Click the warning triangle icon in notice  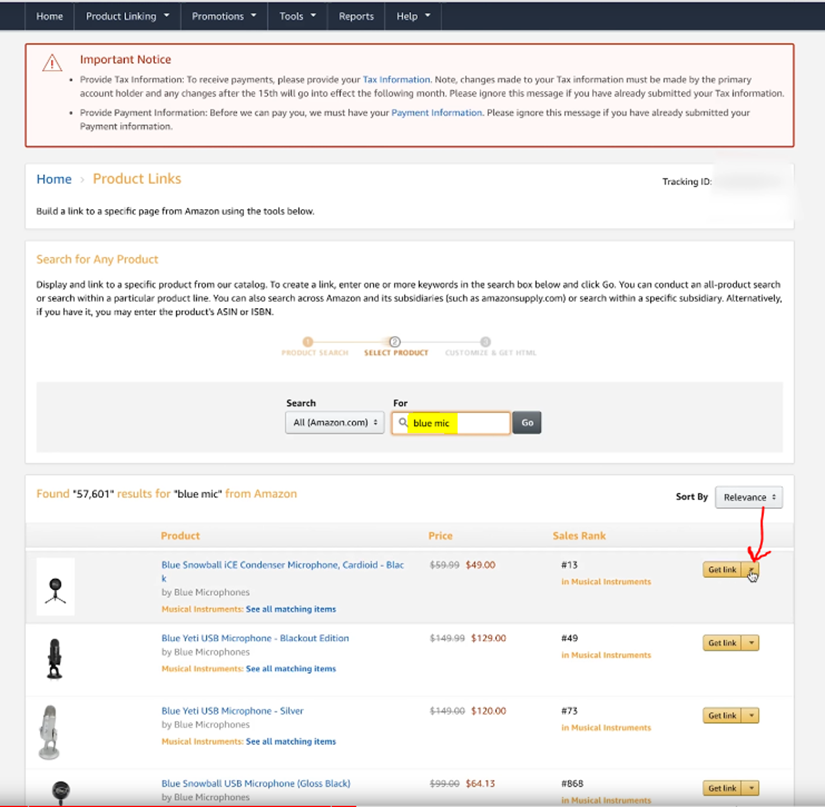(x=52, y=63)
